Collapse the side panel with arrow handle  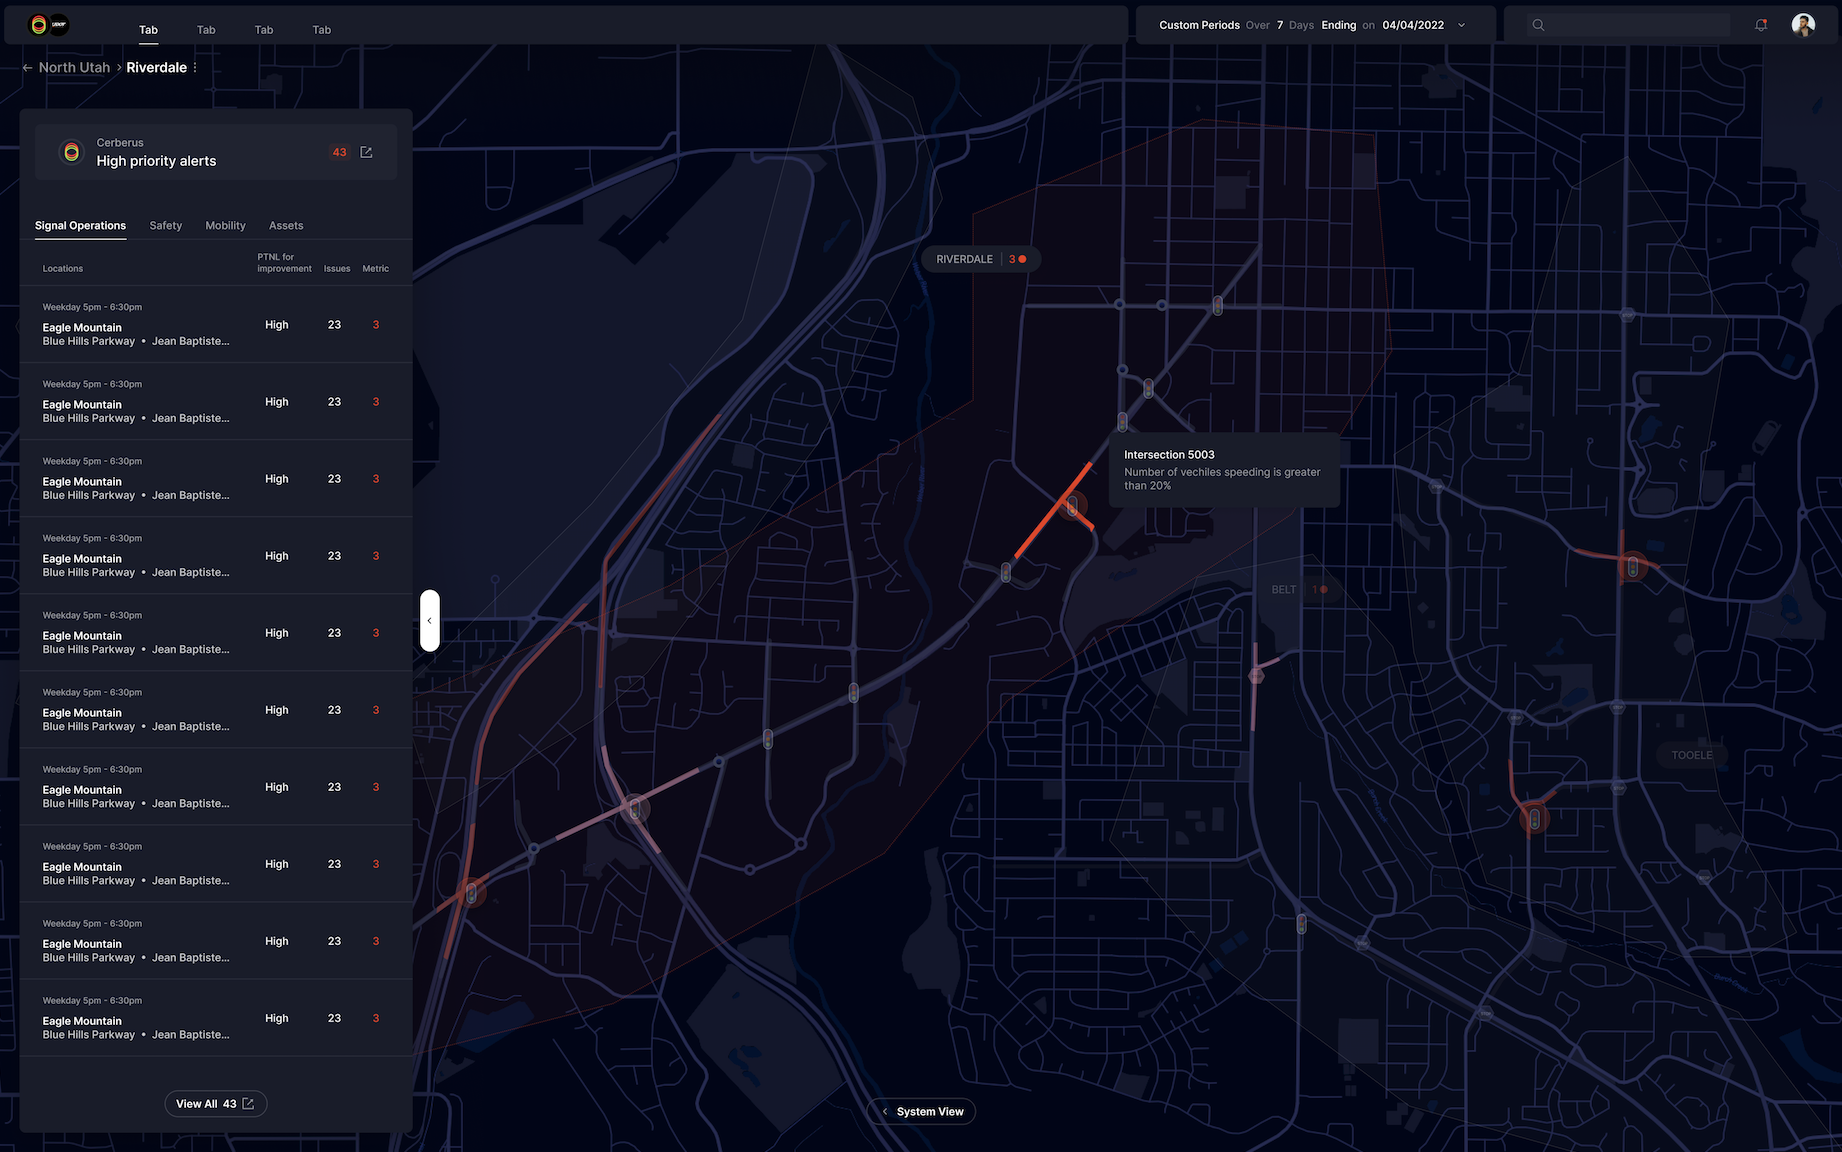pos(429,621)
